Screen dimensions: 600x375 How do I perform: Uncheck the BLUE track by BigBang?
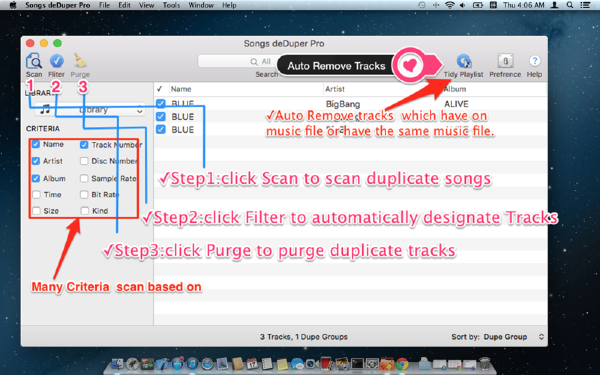161,103
